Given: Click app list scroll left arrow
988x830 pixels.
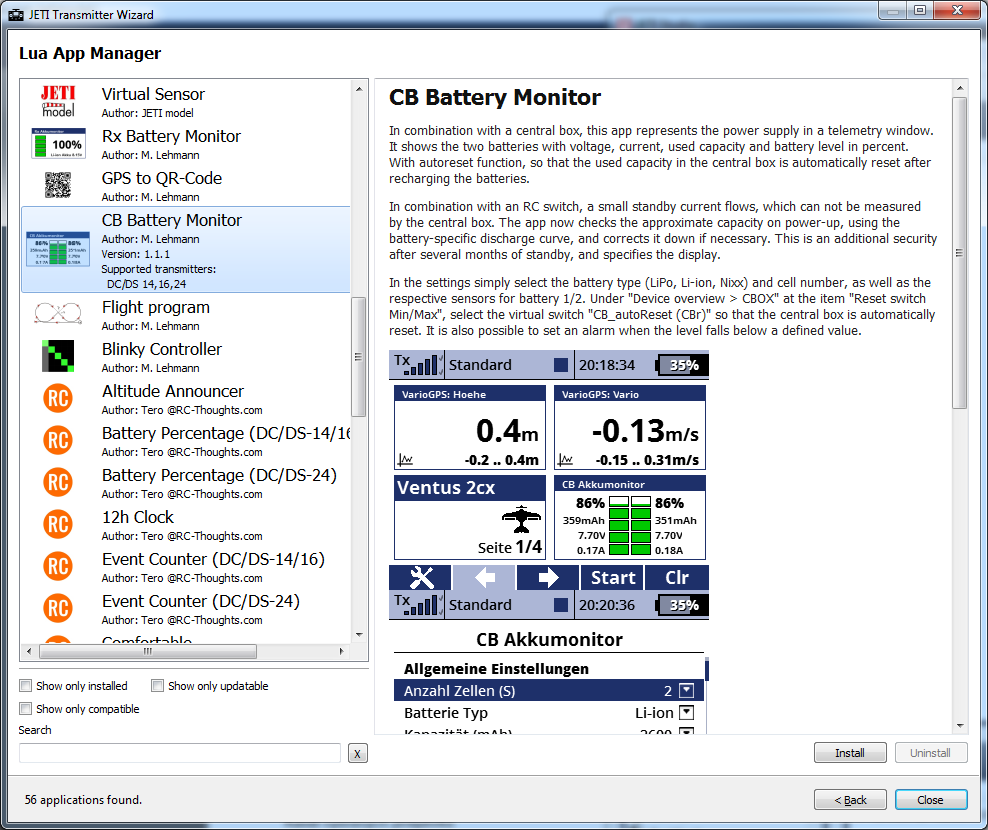Looking at the screenshot, I should point(28,651).
